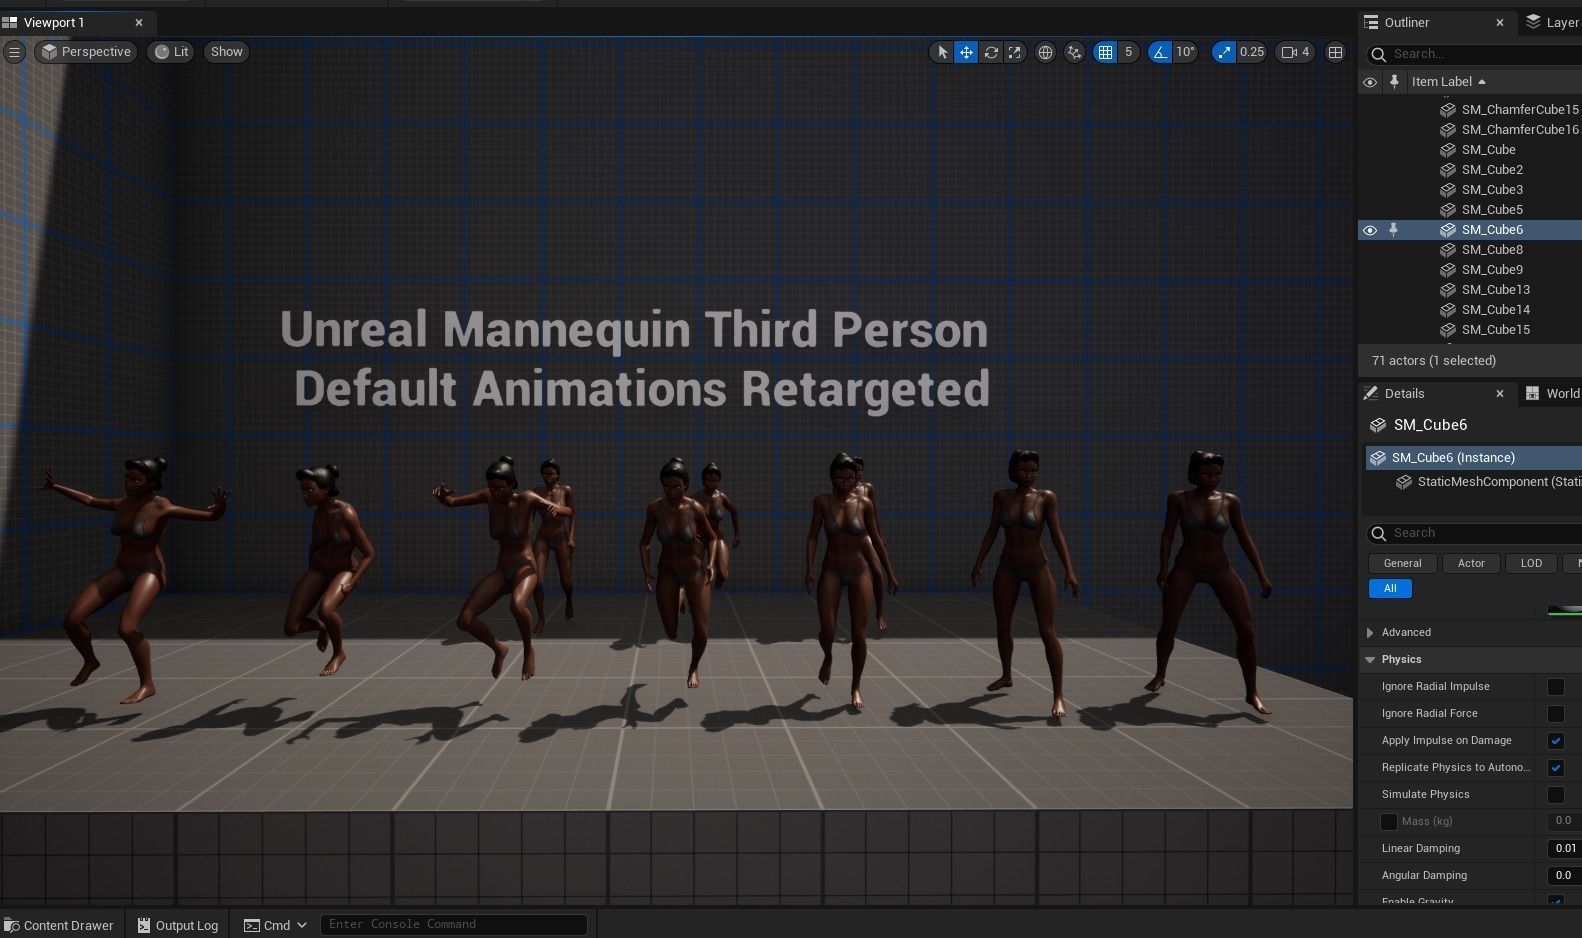Activate the Scale transform tool
Screen dimensions: 1582x938
tap(1015, 52)
